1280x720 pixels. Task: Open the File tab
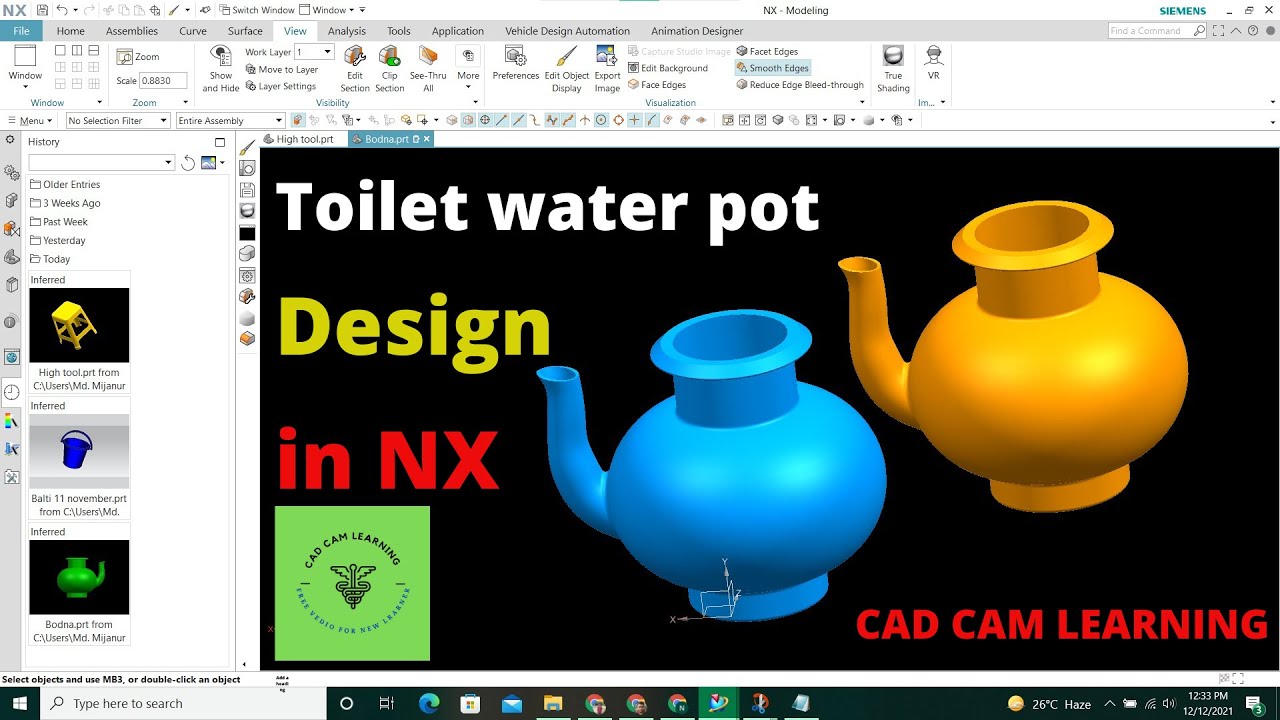pos(20,31)
